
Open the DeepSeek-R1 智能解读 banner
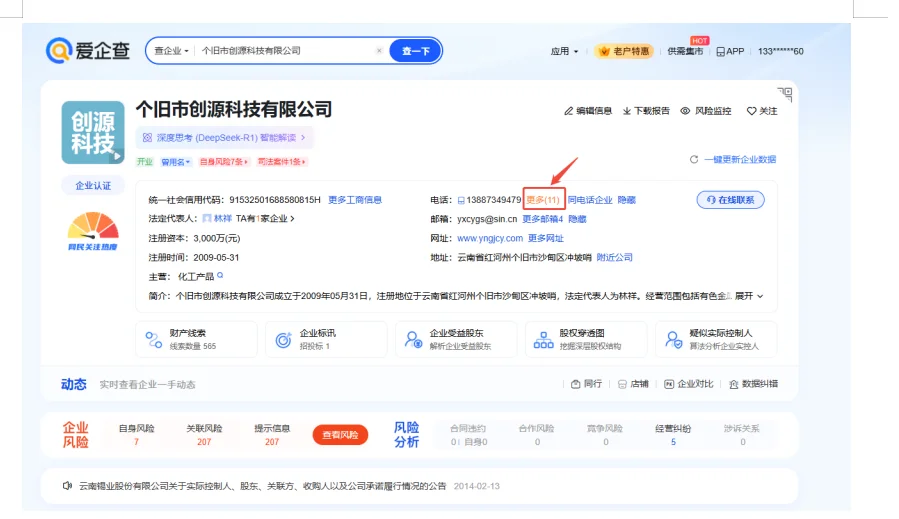pos(224,138)
